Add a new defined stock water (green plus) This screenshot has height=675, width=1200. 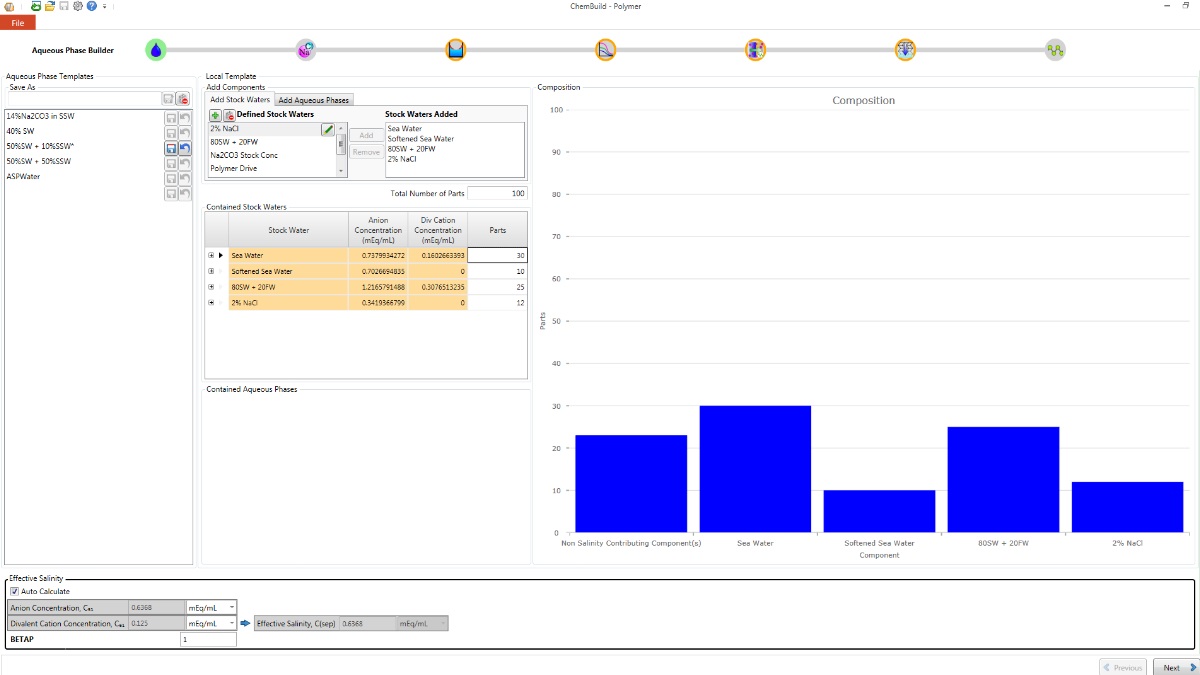click(x=215, y=115)
